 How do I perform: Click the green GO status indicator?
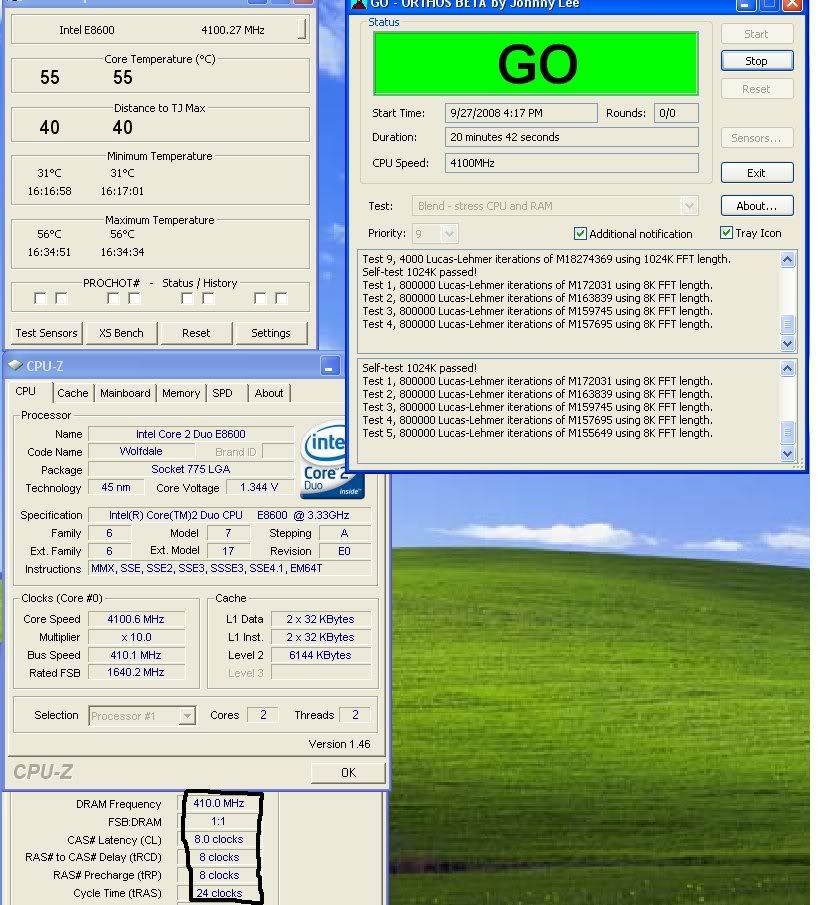tap(536, 63)
